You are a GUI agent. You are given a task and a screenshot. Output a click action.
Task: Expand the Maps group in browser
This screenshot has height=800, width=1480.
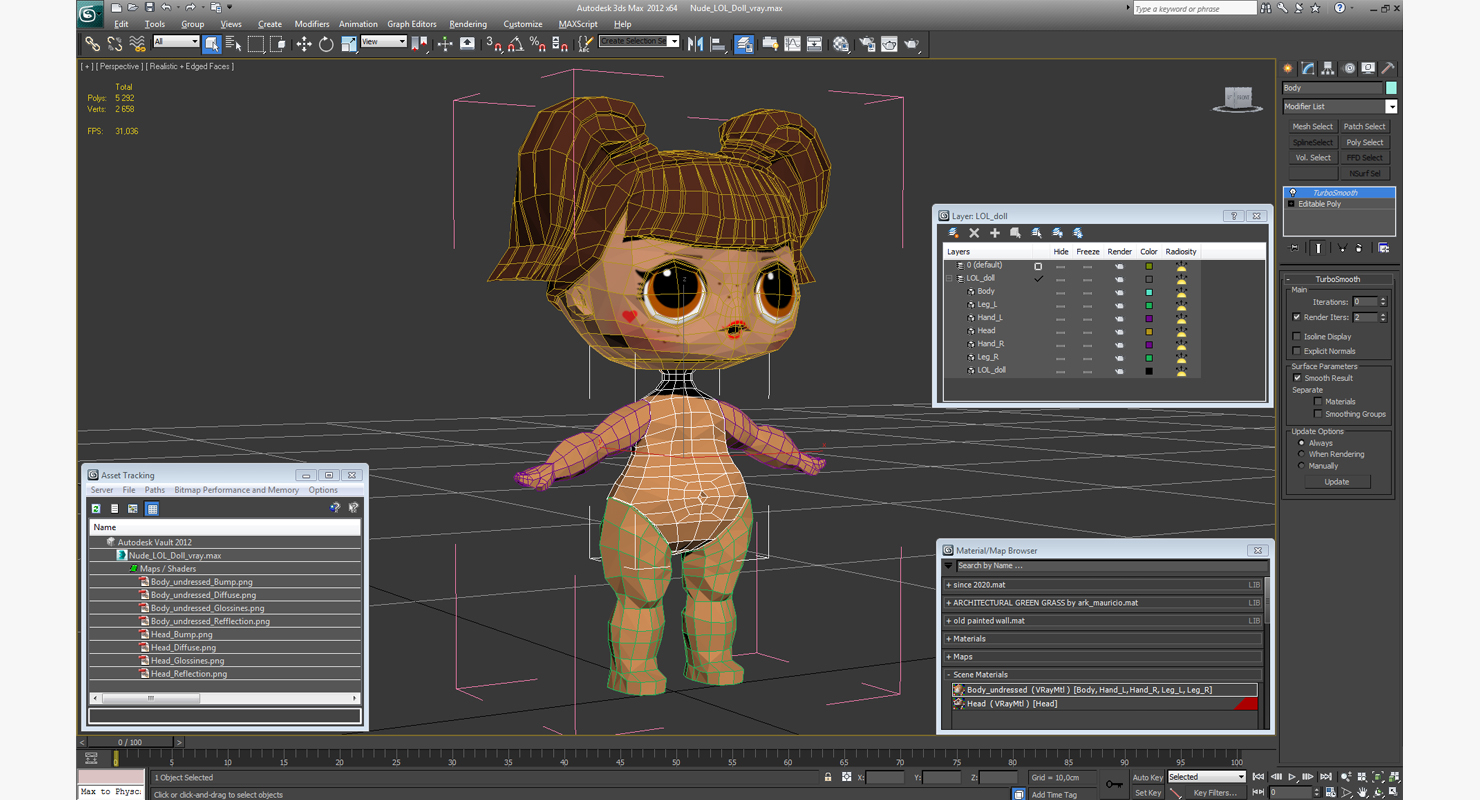949,657
